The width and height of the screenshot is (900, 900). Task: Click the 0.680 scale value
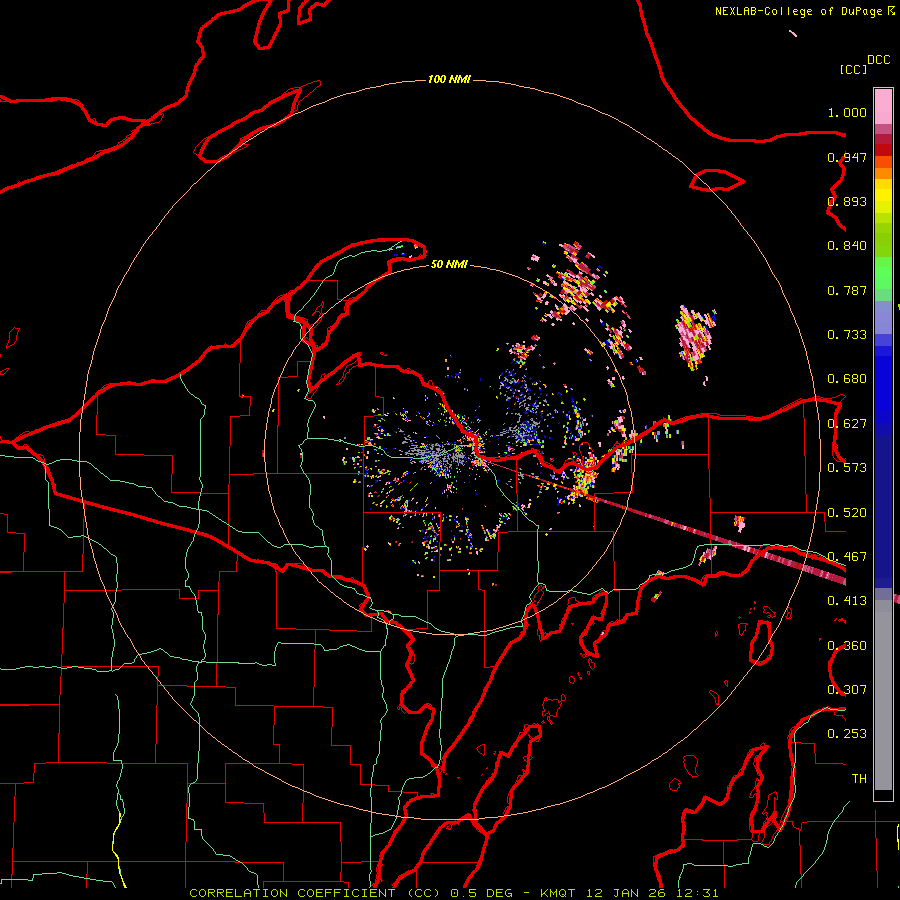tap(847, 379)
